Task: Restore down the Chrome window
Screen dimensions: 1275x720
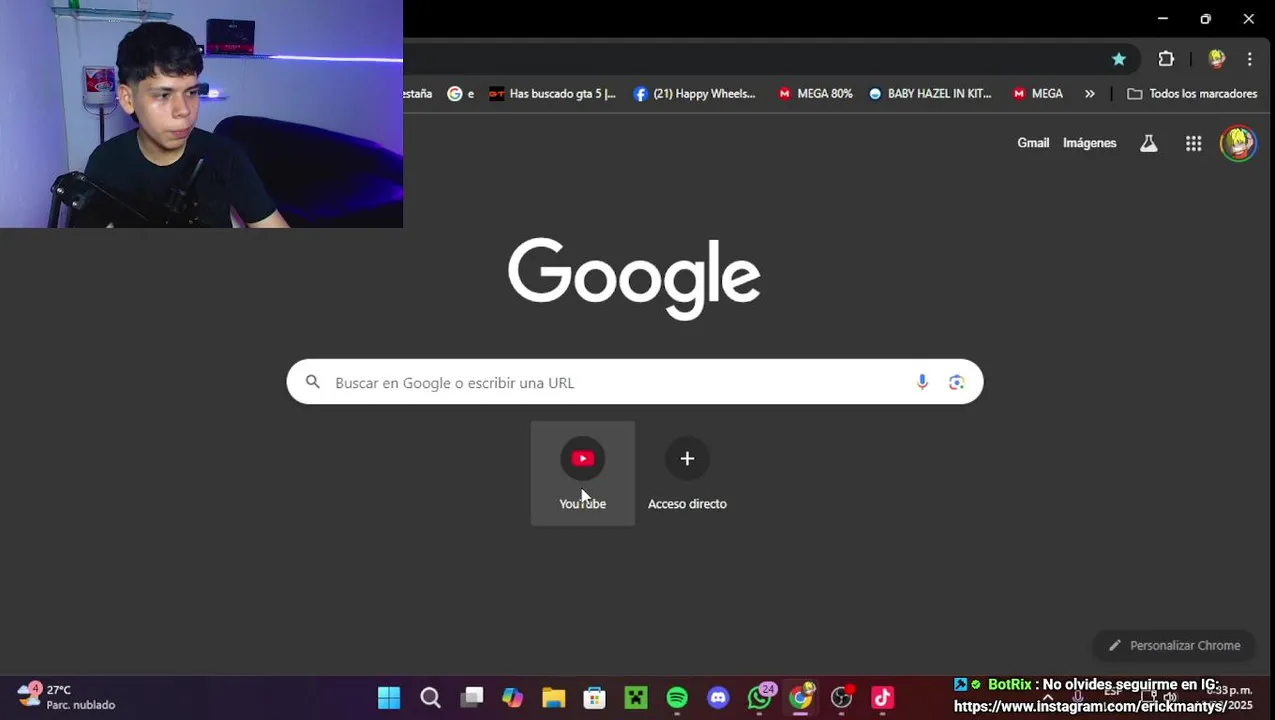Action: 1206,19
